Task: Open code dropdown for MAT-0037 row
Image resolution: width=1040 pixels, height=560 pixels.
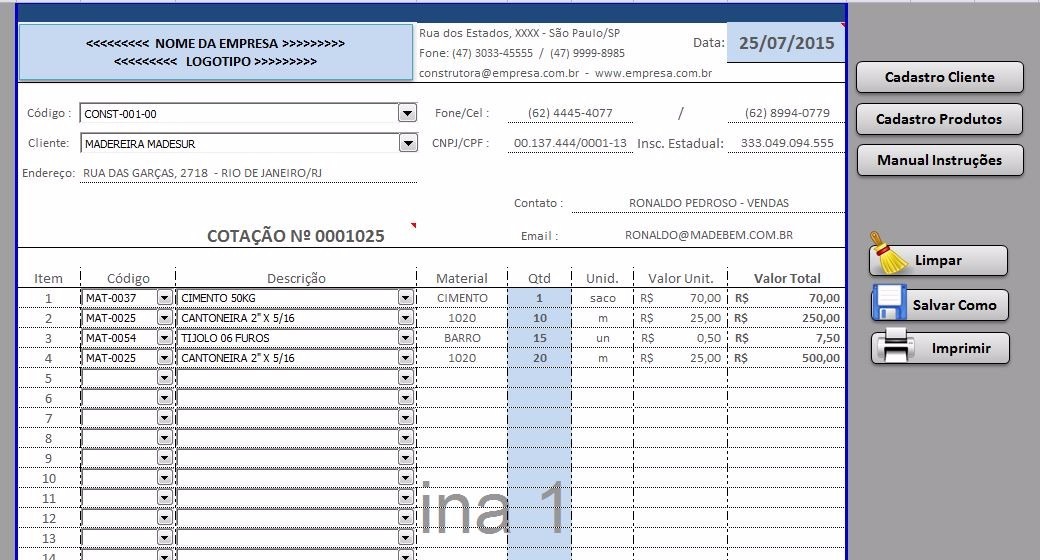Action: coord(164,298)
